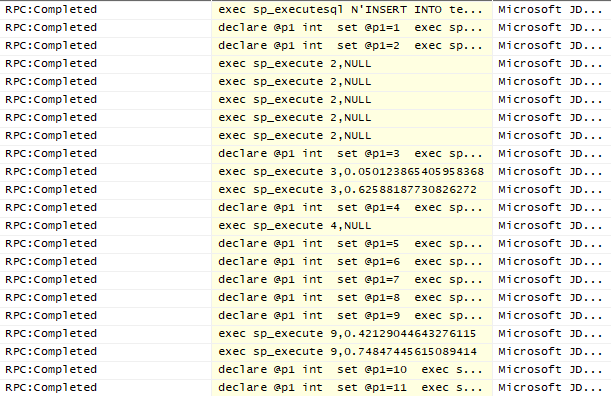Click RPC:Completed in the @p1=6 row
This screenshot has width=611, height=396.
(x=51, y=262)
